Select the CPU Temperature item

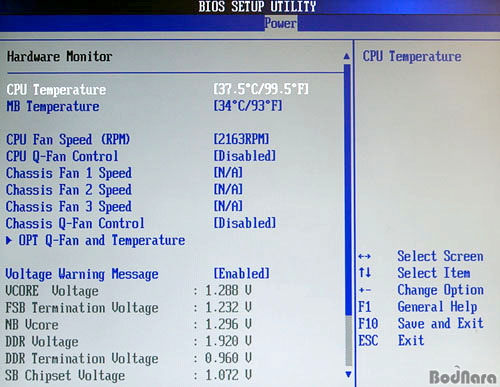[56, 90]
